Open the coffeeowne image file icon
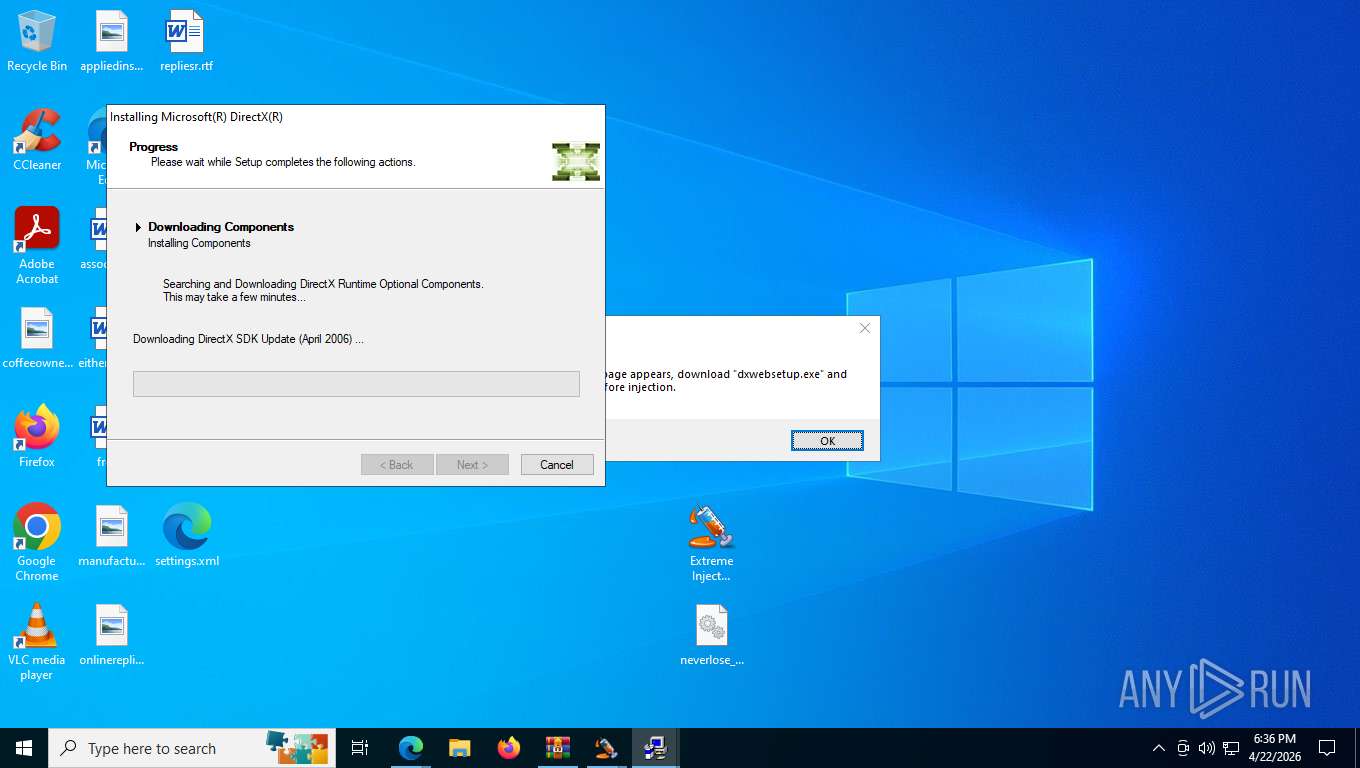The width and height of the screenshot is (1360, 768). tap(37, 338)
